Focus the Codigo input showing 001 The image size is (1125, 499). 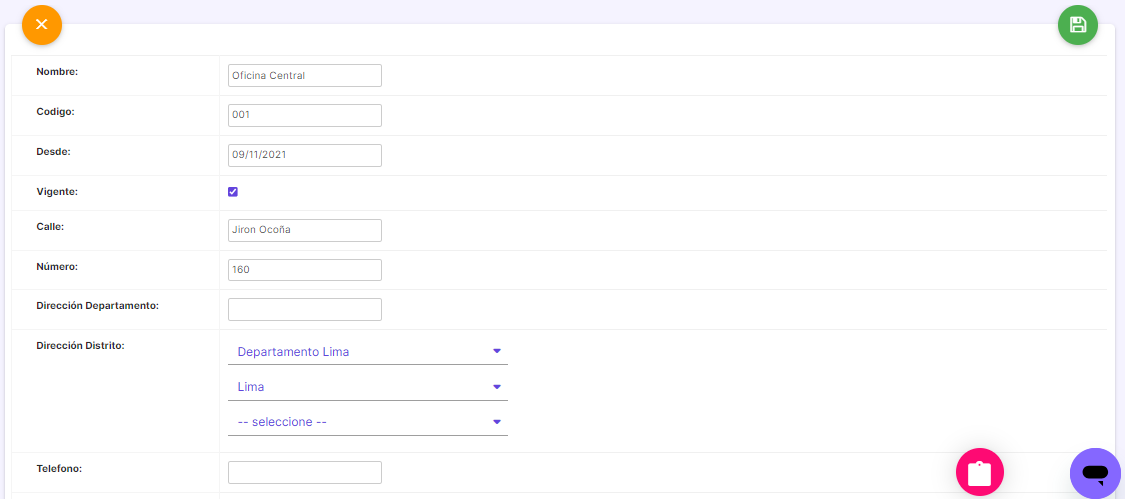click(305, 115)
